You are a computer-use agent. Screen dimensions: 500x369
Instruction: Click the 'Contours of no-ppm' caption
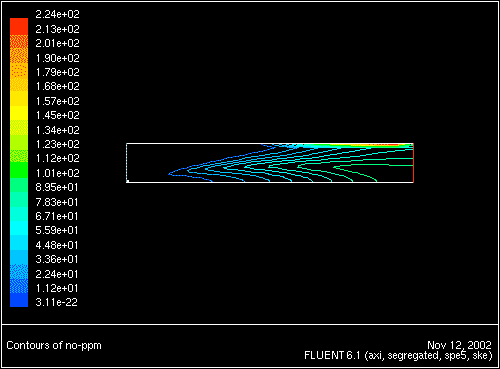pos(54,345)
